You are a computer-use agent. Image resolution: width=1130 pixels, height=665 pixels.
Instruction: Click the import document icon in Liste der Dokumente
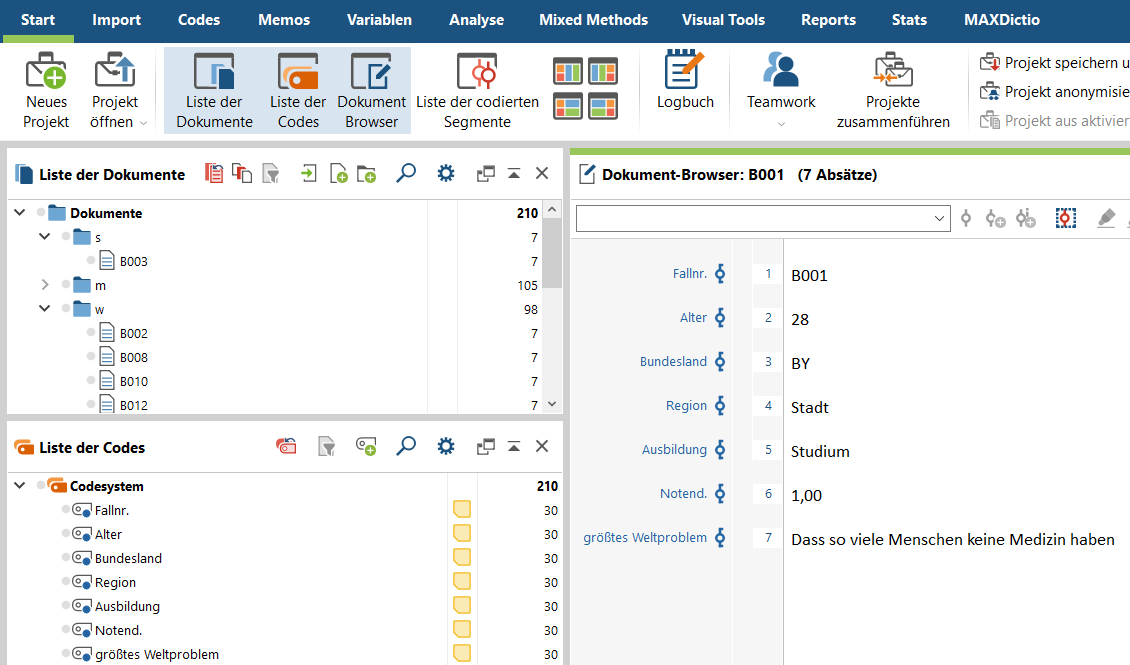pos(308,174)
